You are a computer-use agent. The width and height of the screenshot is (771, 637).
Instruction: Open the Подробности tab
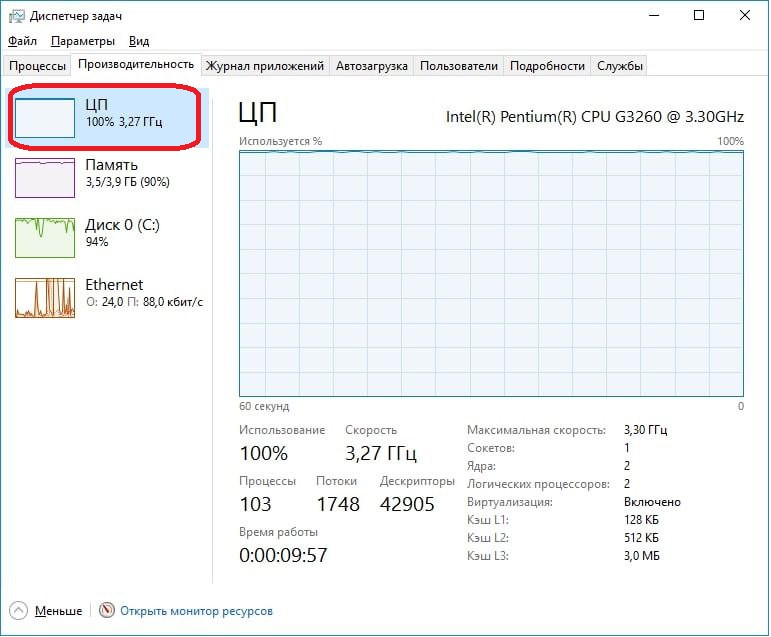pyautogui.click(x=547, y=66)
